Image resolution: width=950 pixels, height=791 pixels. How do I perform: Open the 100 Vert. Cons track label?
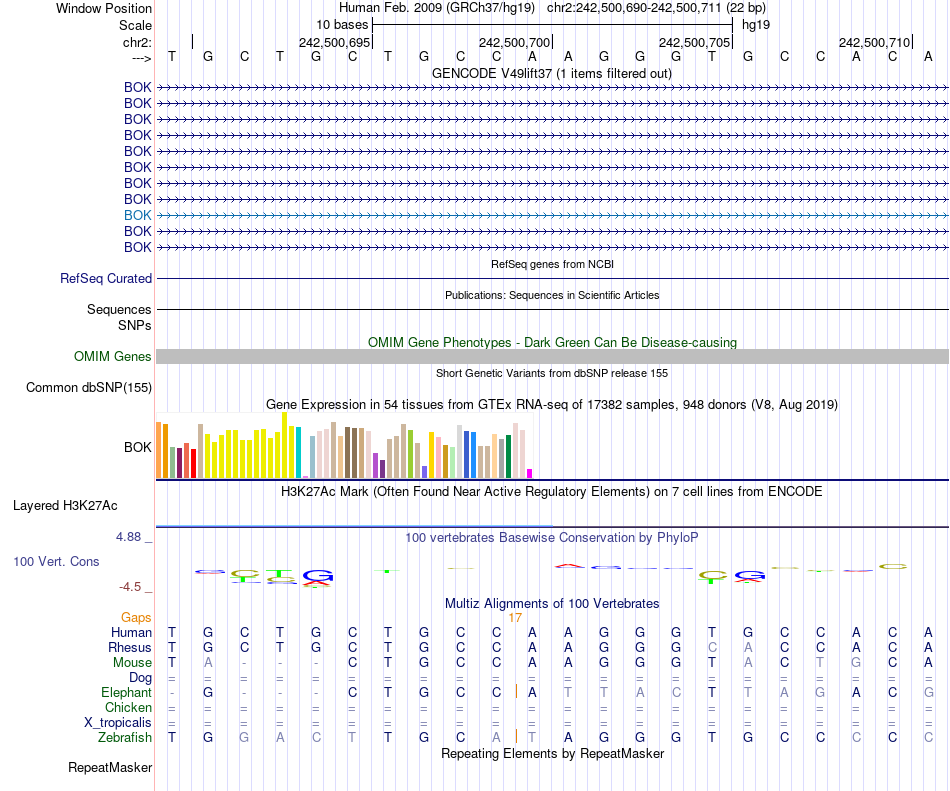pos(56,561)
